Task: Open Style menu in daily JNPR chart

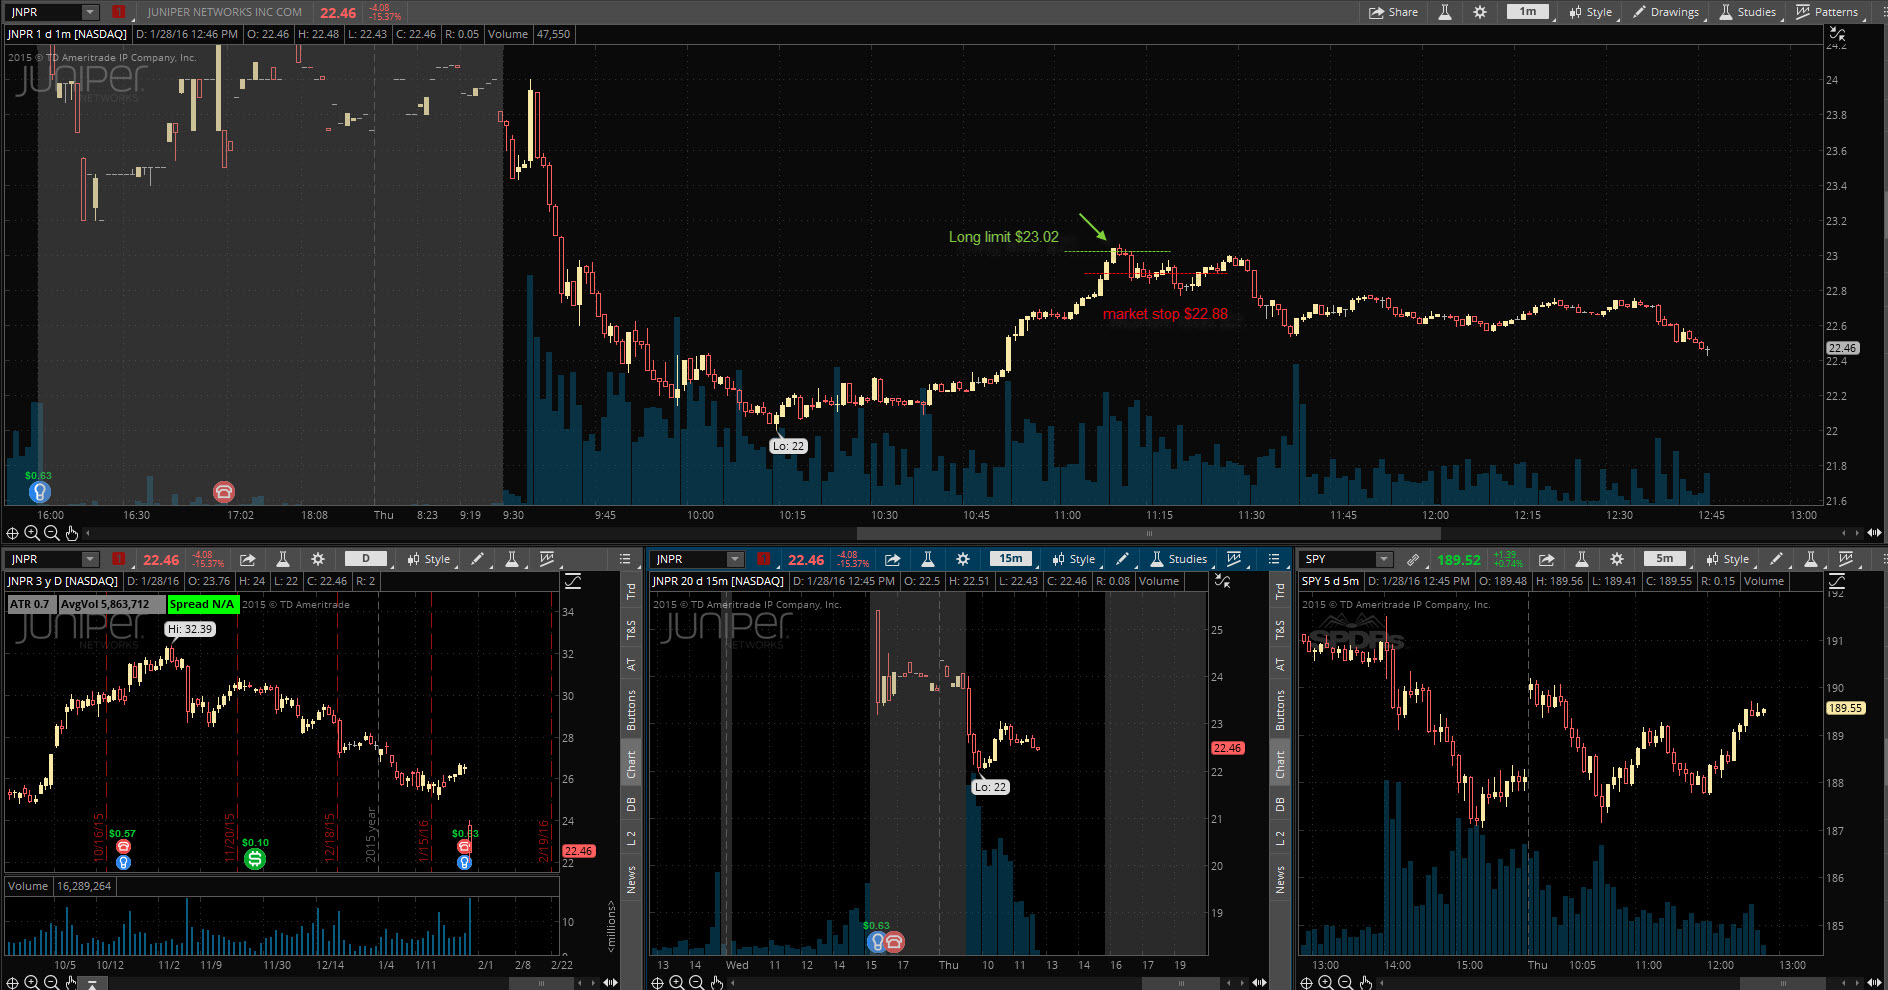Action: [428, 559]
